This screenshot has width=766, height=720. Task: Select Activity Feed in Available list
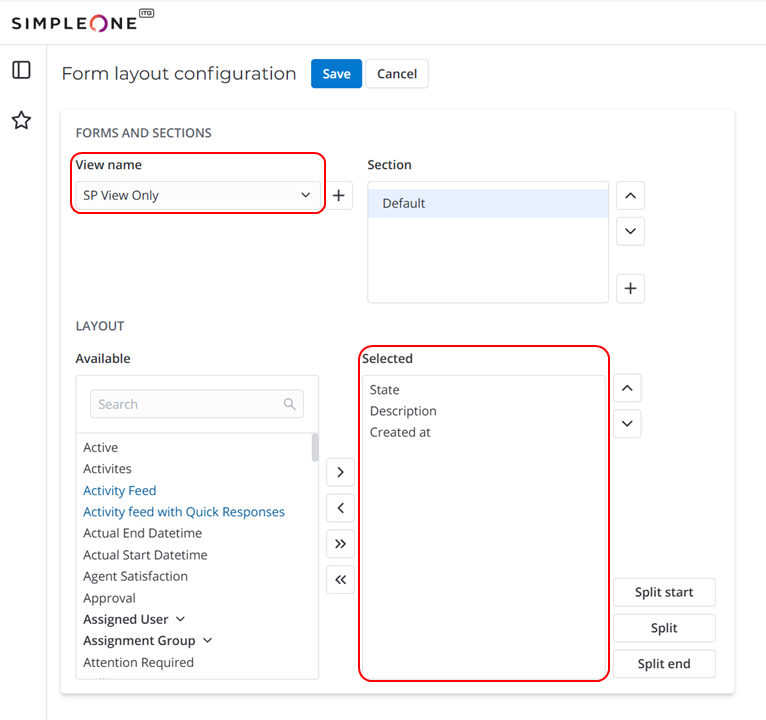point(120,490)
